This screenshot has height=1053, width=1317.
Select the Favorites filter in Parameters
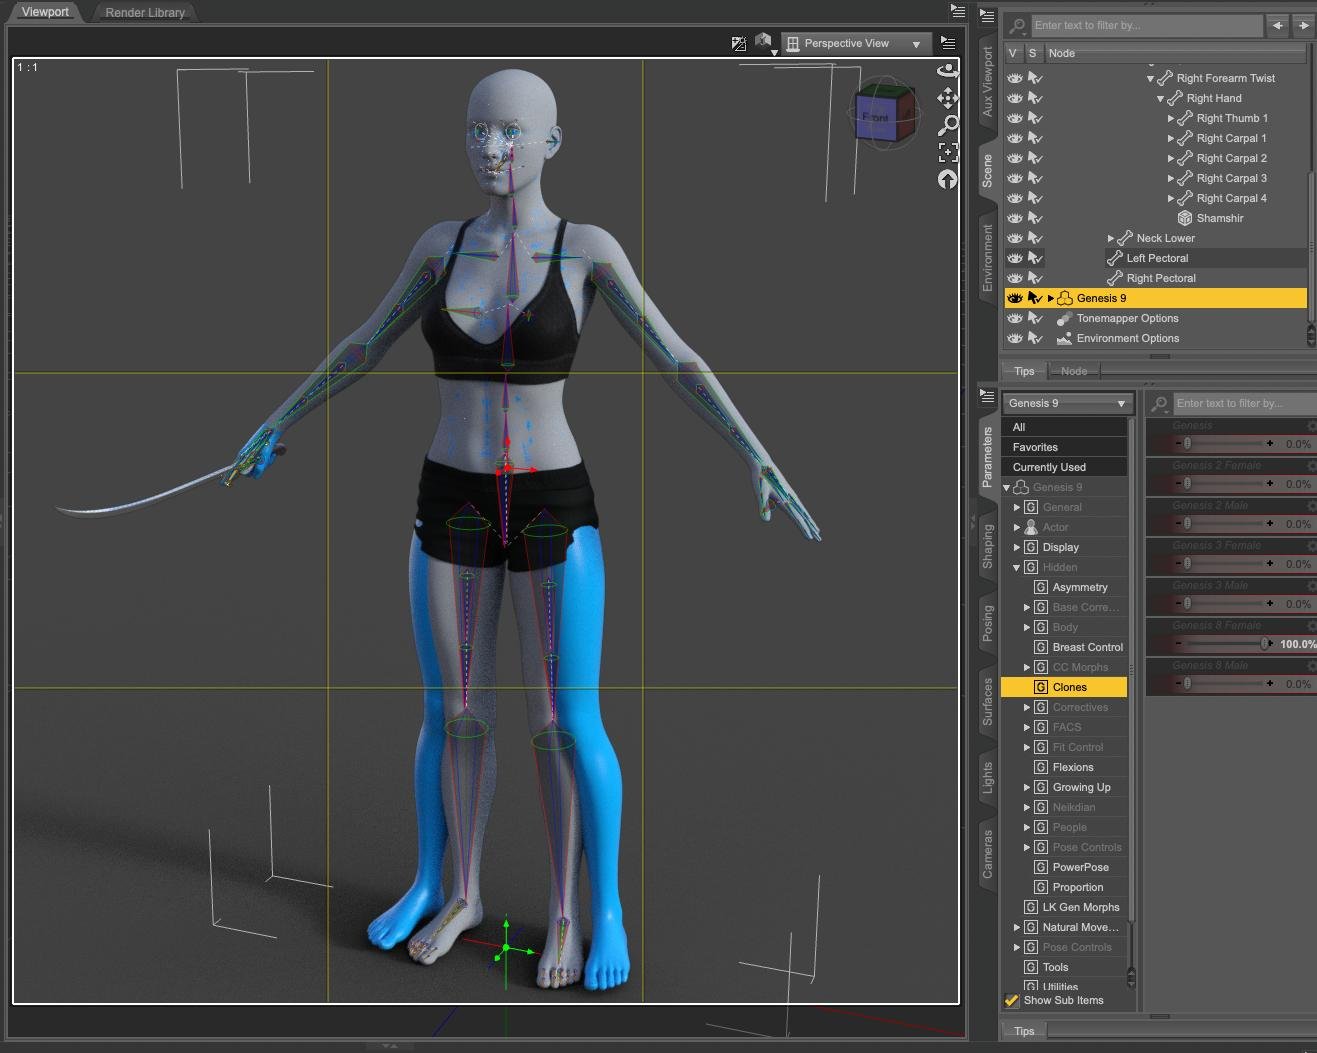pyautogui.click(x=1065, y=447)
